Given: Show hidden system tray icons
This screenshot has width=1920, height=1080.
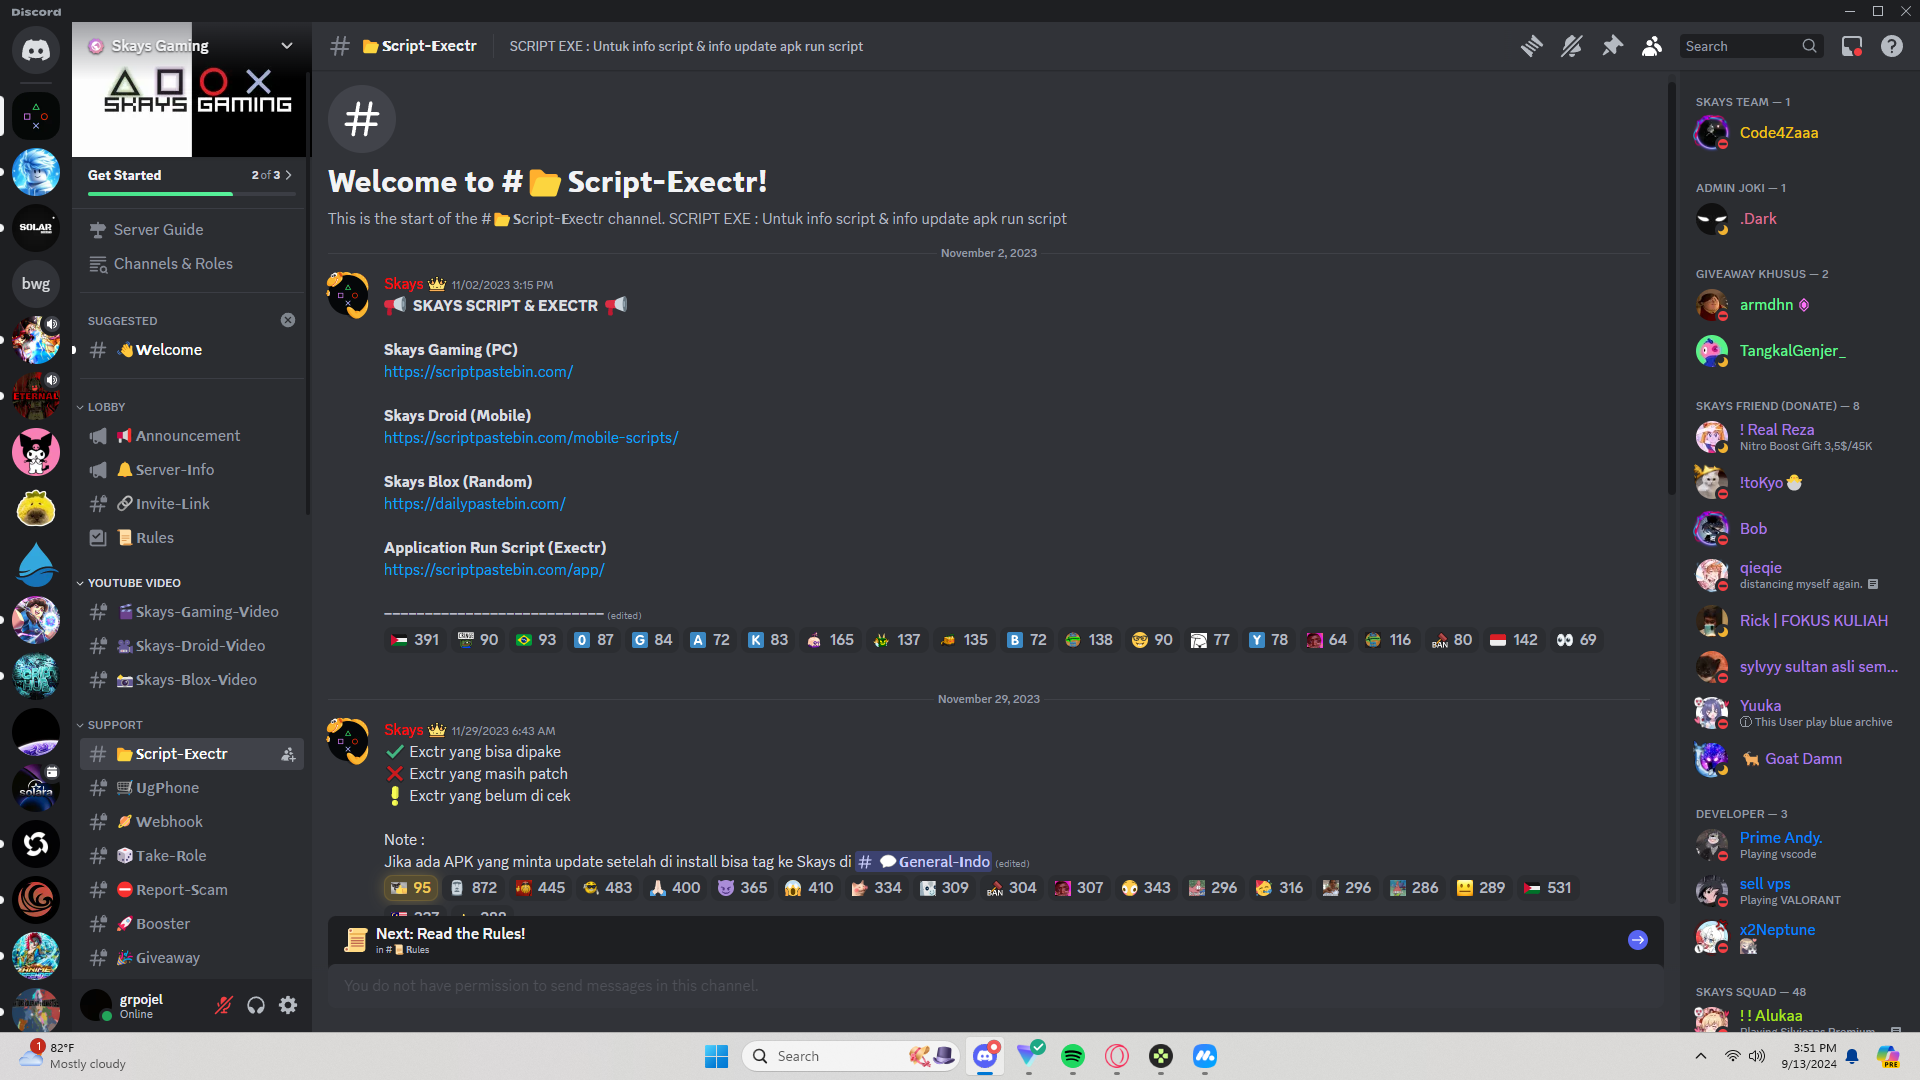Looking at the screenshot, I should [x=1701, y=1056].
